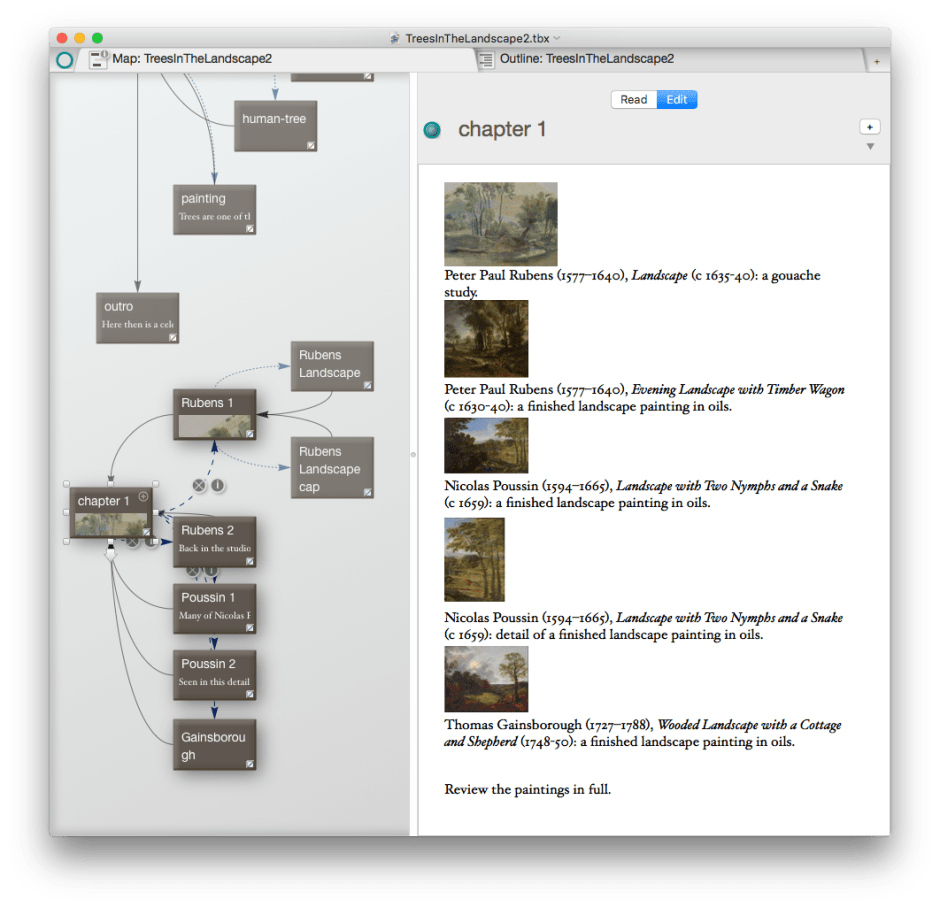Click the map view icon in the Map tab

tap(98, 59)
